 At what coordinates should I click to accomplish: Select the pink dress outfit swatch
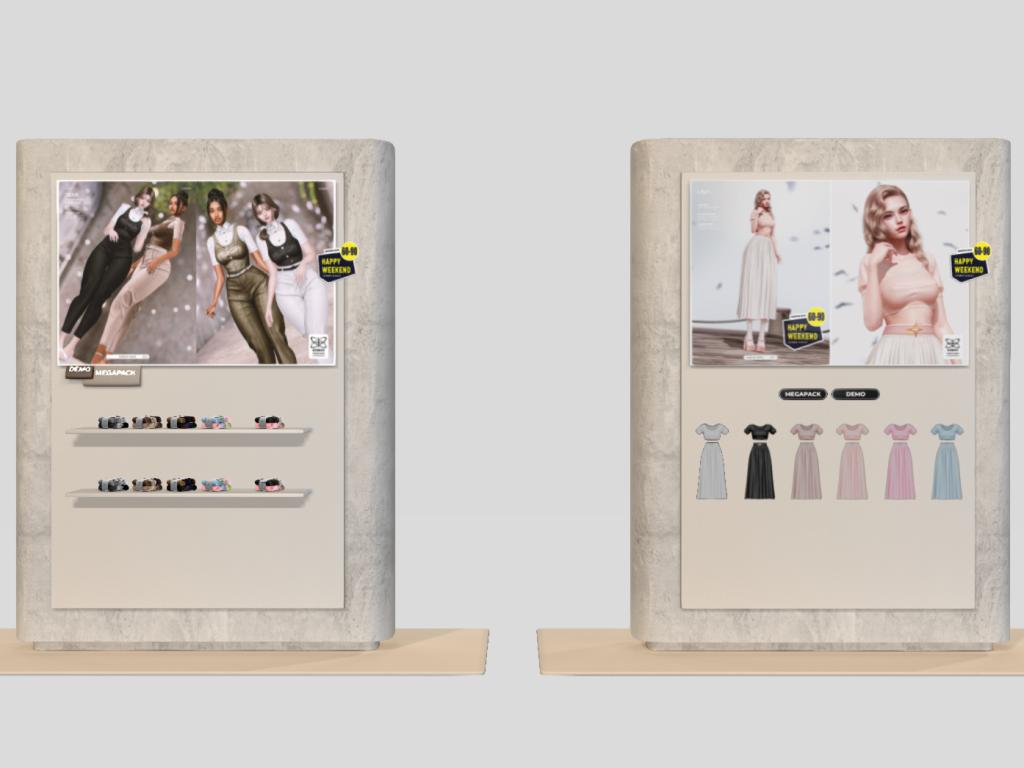pos(899,461)
